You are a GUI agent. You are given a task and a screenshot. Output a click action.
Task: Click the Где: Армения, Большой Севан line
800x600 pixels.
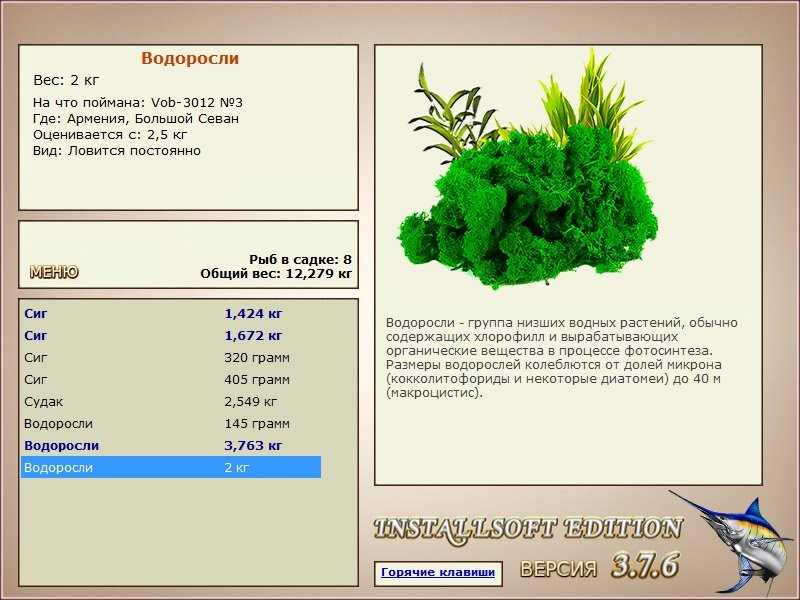[x=136, y=119]
